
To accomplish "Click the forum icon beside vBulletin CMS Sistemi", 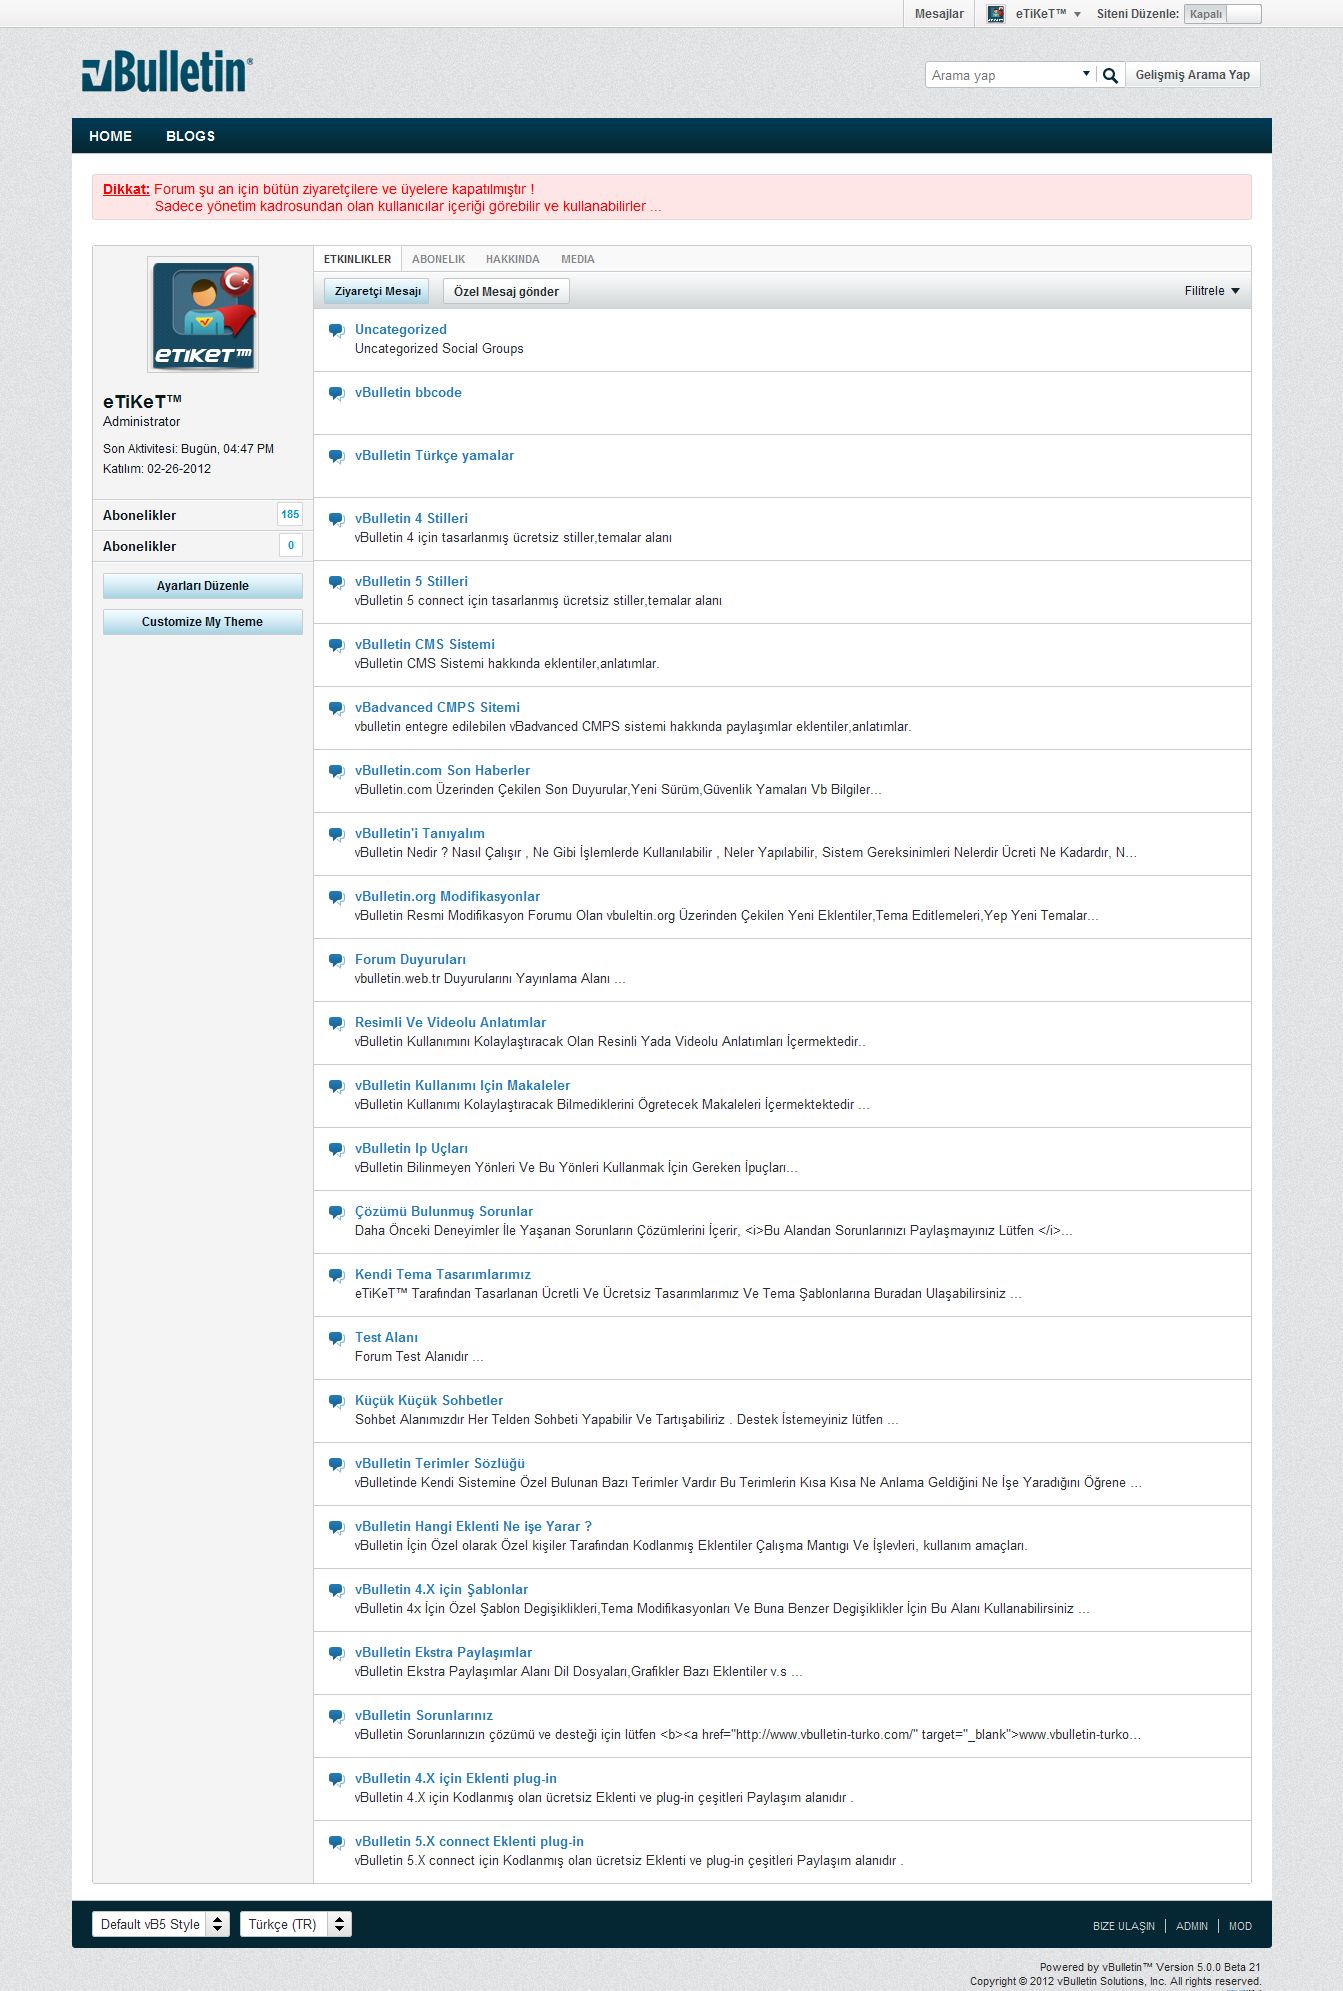I will pyautogui.click(x=337, y=646).
